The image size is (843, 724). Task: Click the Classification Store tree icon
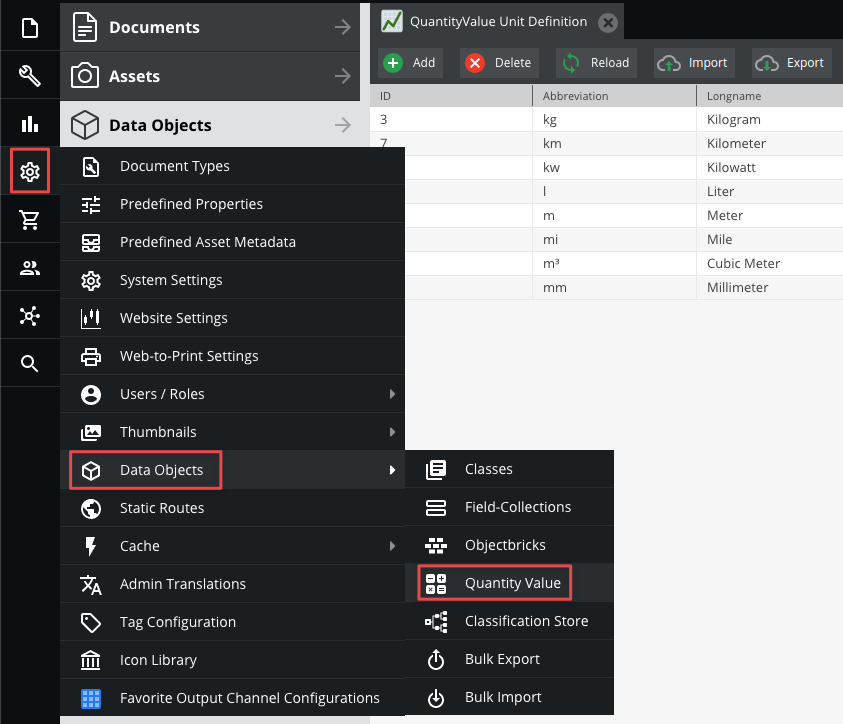tap(436, 621)
